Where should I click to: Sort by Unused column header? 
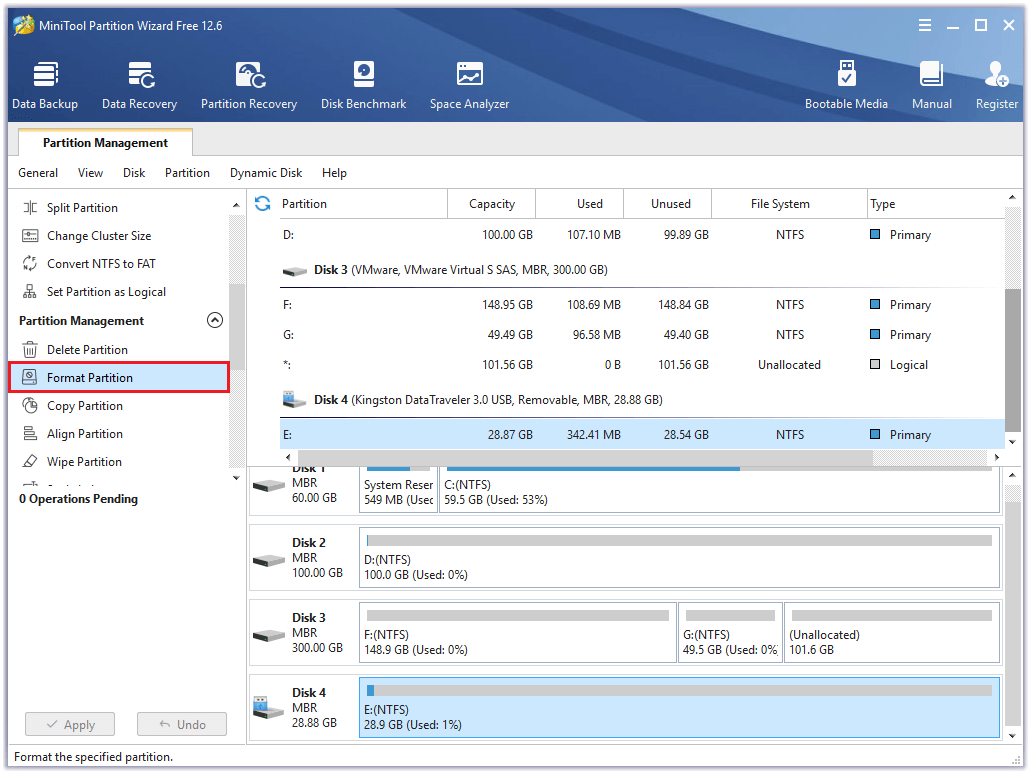tap(667, 204)
